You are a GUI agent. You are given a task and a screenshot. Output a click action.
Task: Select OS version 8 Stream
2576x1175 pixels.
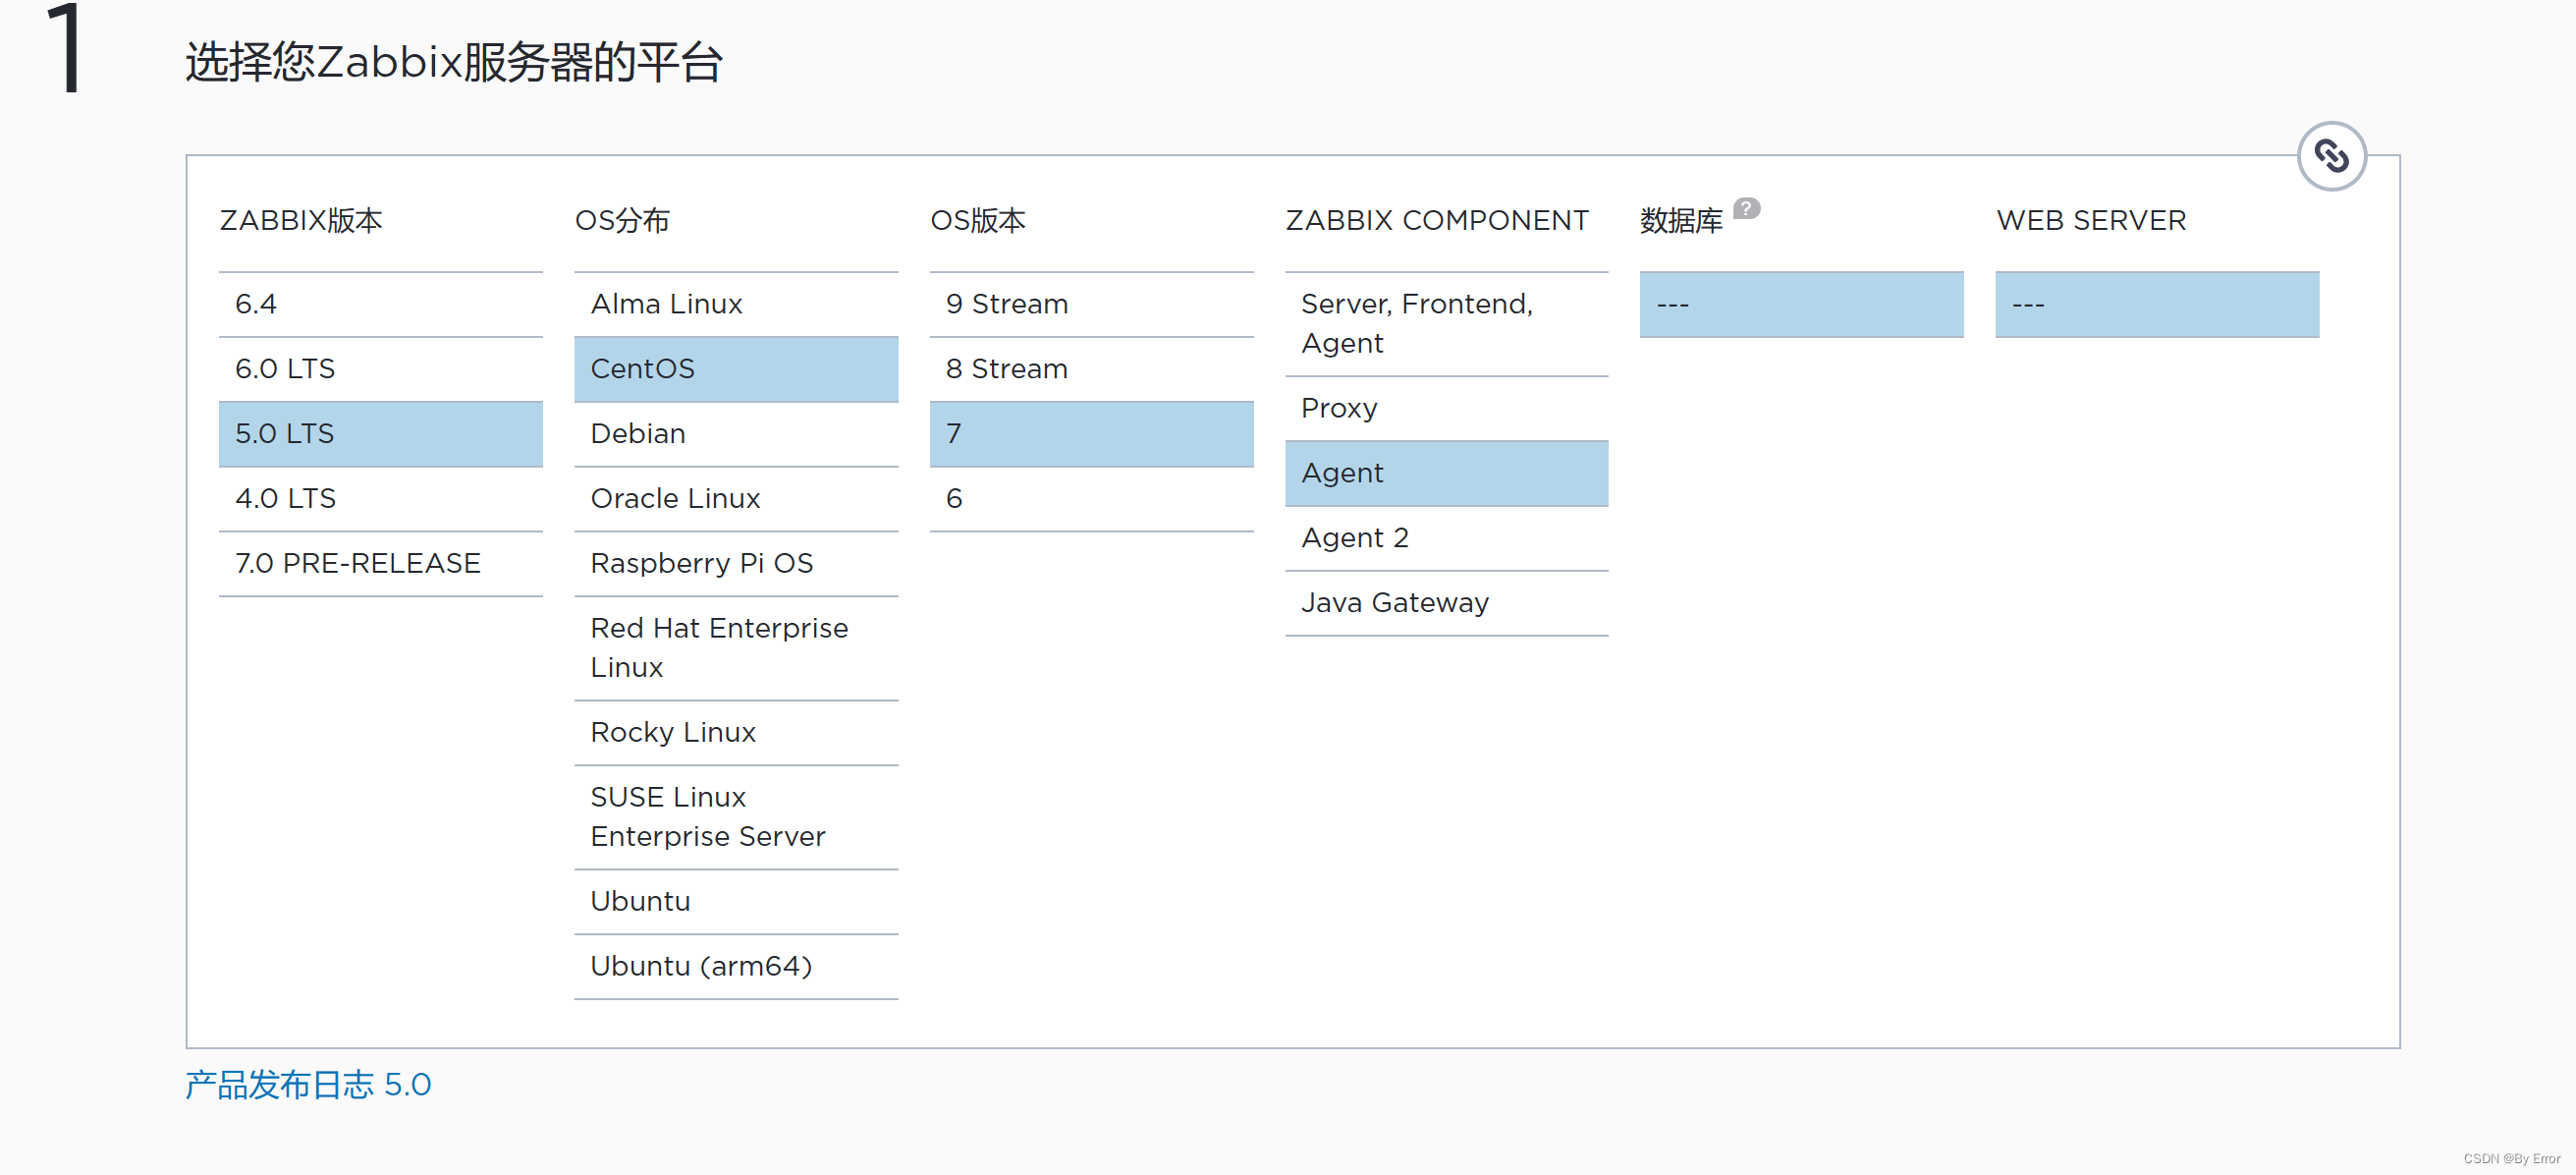point(1091,369)
